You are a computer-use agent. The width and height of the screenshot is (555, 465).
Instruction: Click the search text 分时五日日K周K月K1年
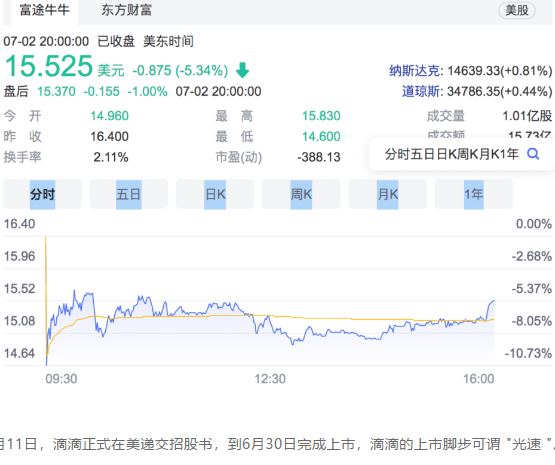click(452, 154)
